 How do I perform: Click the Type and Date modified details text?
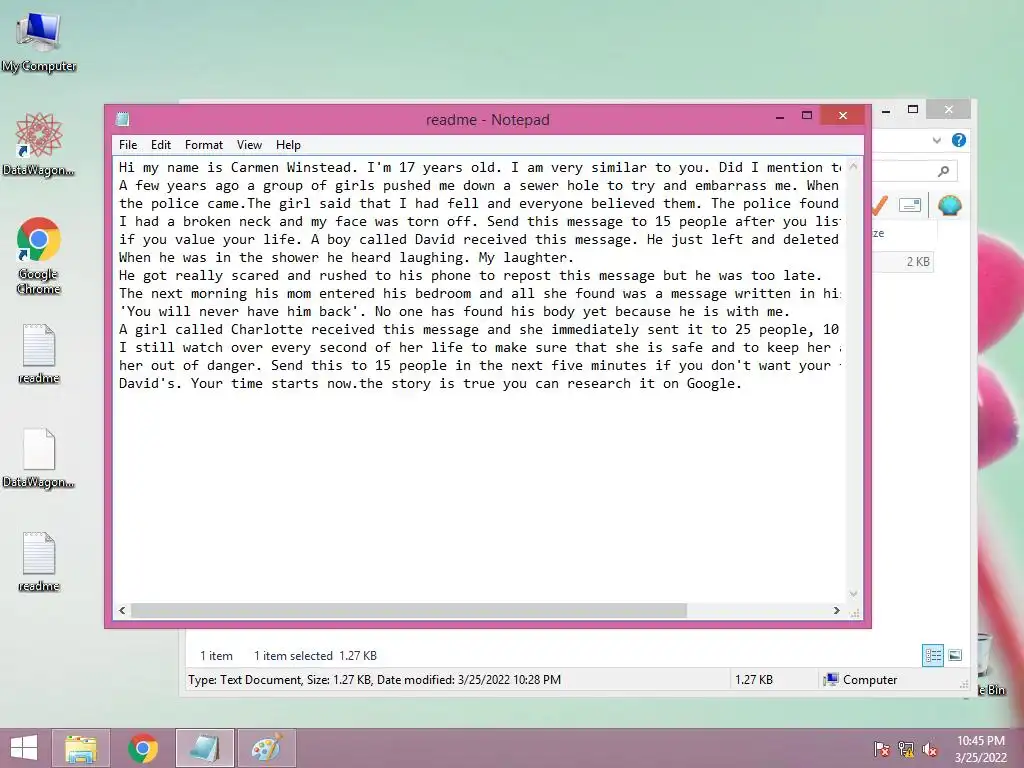click(374, 680)
